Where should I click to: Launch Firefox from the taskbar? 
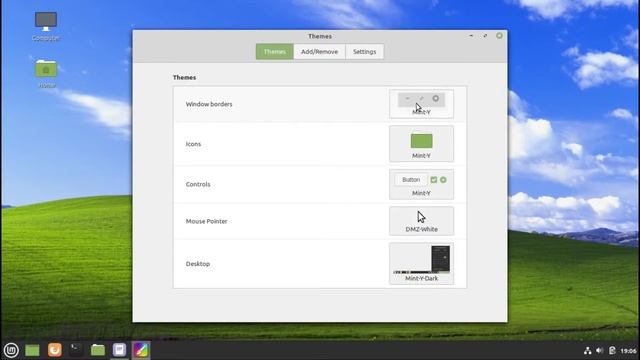55,350
